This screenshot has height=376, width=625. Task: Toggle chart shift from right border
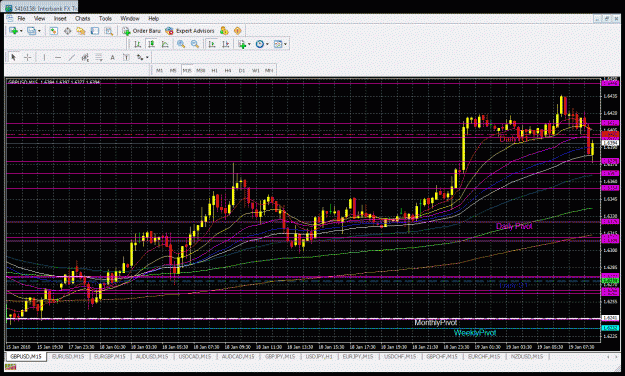[226, 44]
